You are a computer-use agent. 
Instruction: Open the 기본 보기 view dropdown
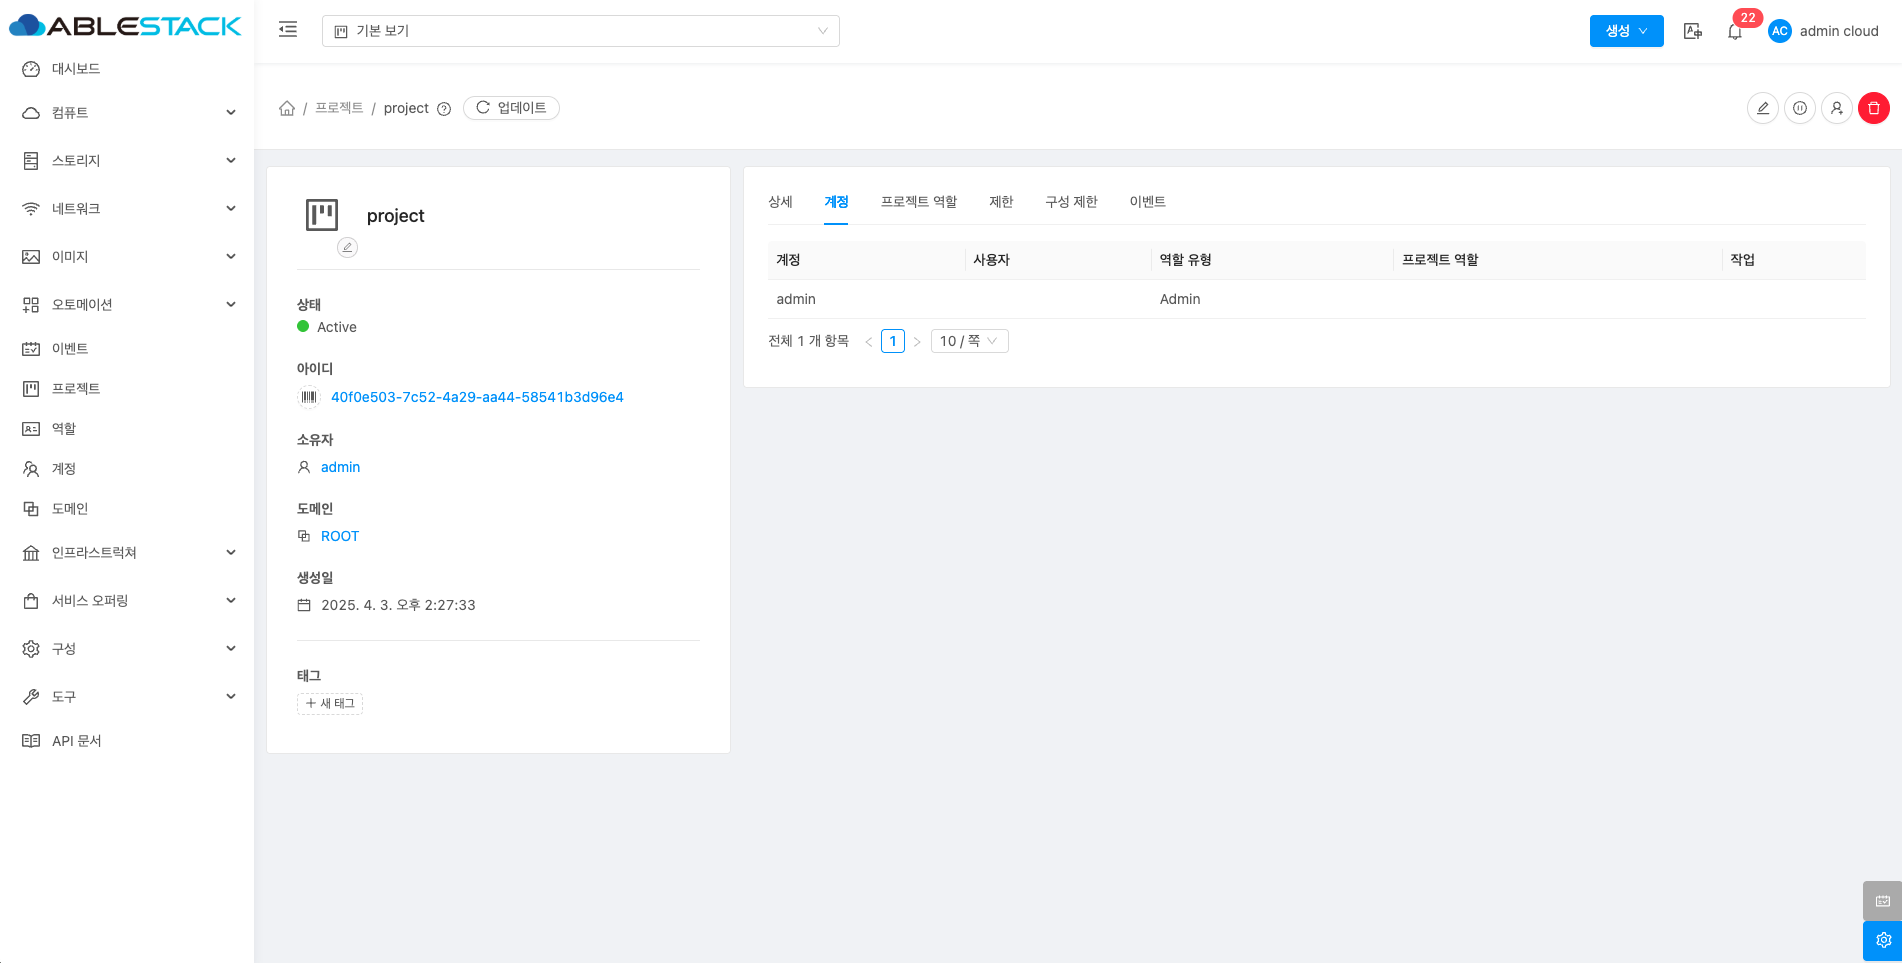pyautogui.click(x=580, y=31)
